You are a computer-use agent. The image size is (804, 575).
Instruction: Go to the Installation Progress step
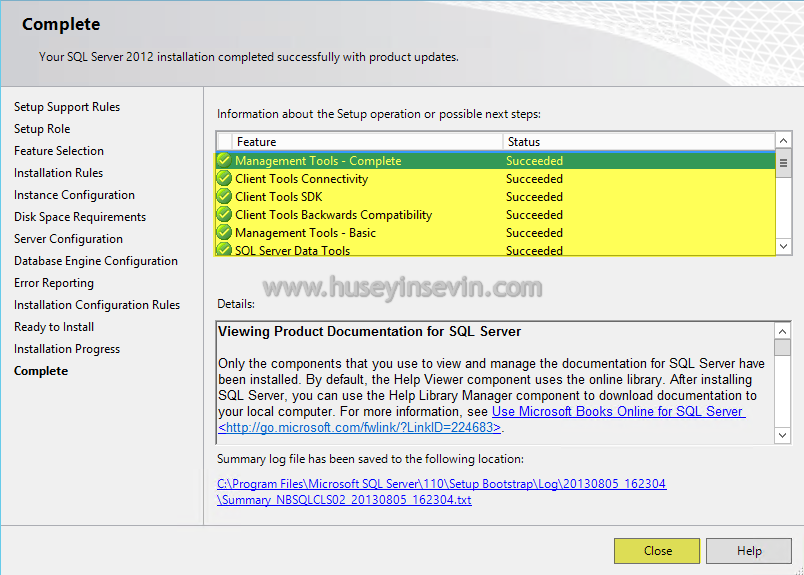[67, 349]
